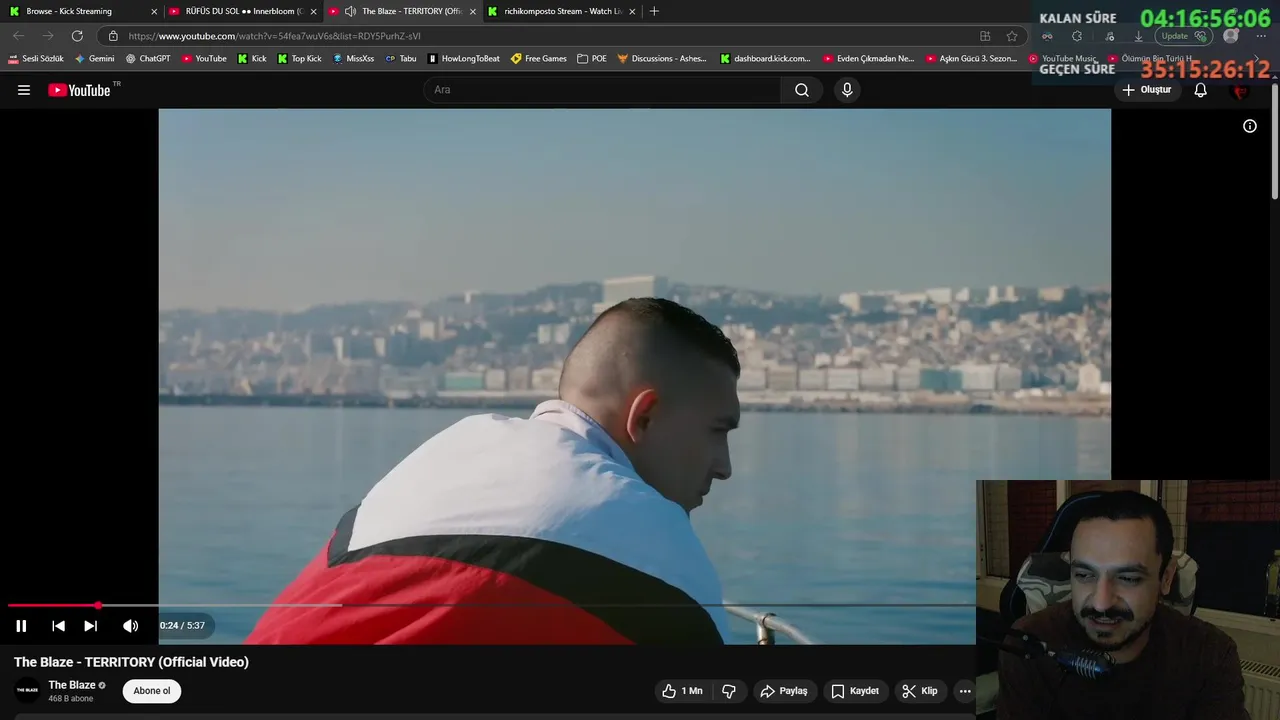Open Discussions - Ashes bookmark

662,59
